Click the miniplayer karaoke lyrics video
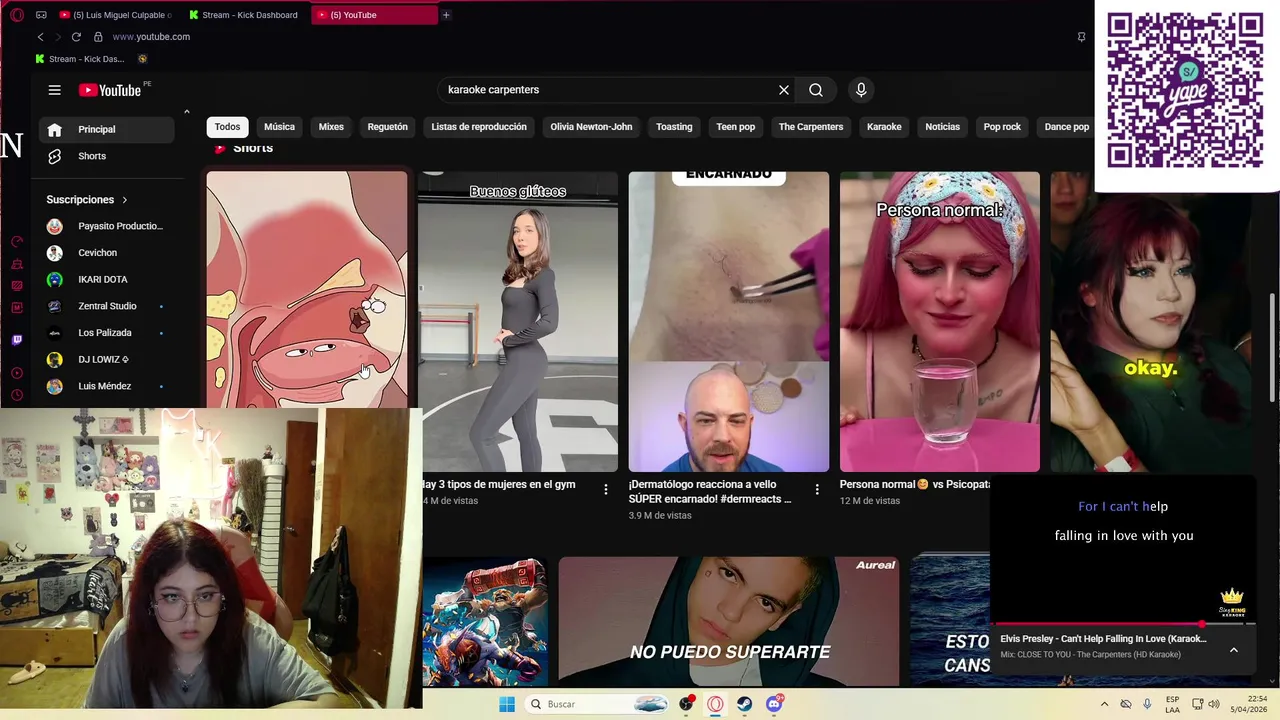The image size is (1280, 720). [1123, 548]
